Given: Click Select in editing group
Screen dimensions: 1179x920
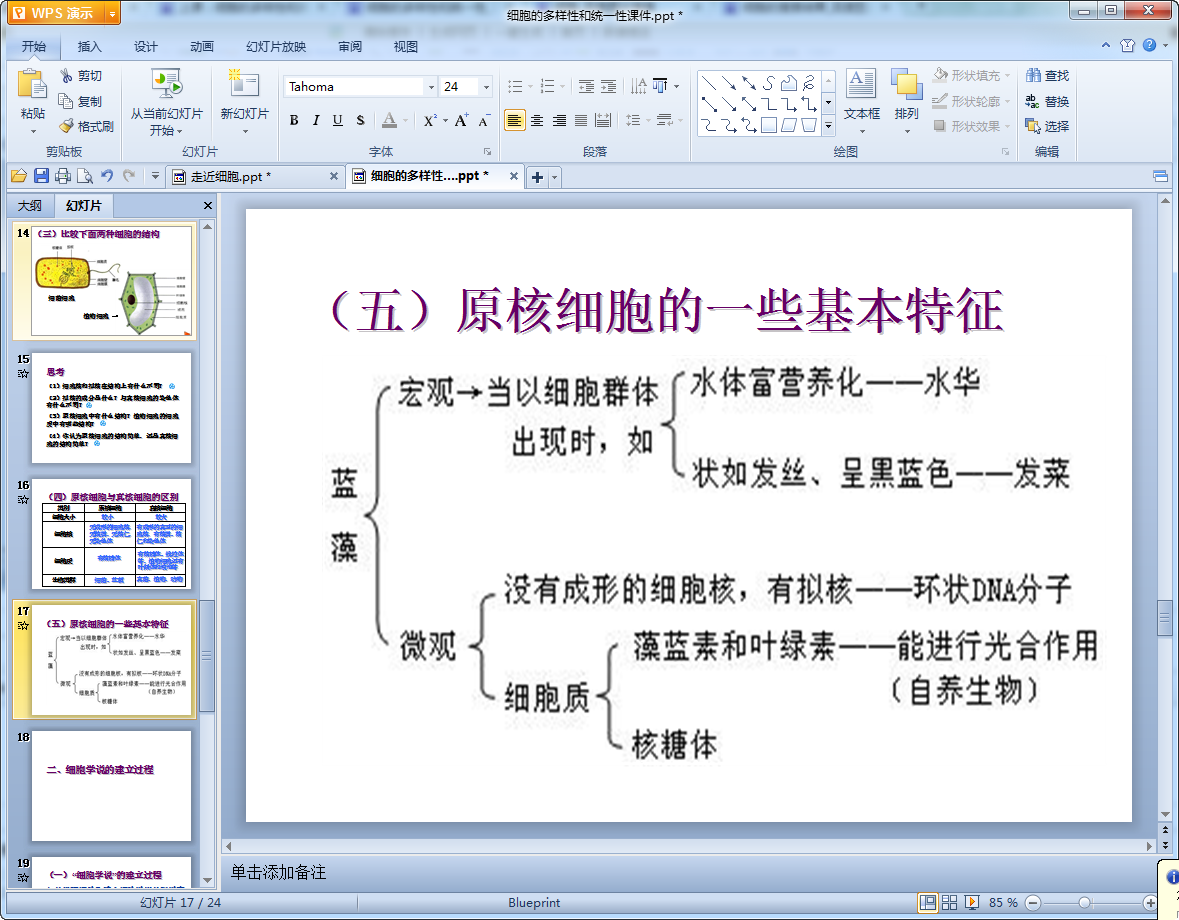Looking at the screenshot, I should click(x=1047, y=126).
